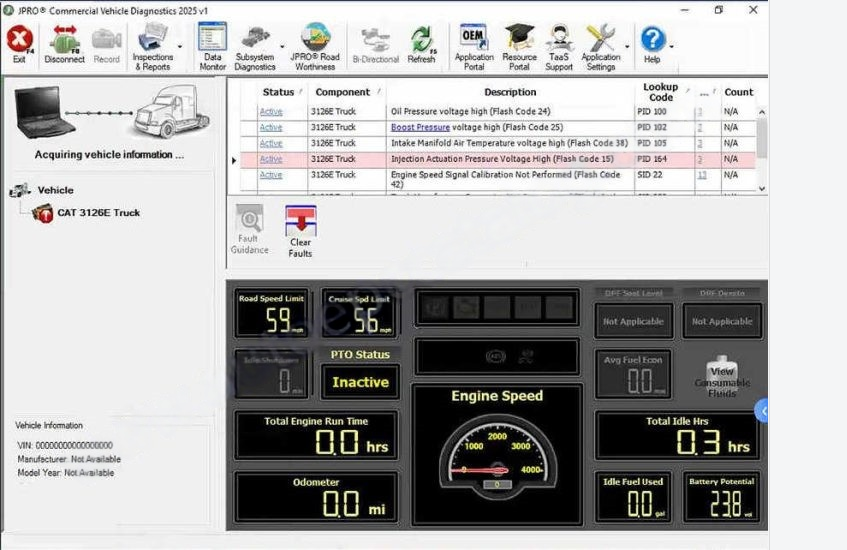
Task: Click the Total Engine Run Time readout
Action: 316,435
